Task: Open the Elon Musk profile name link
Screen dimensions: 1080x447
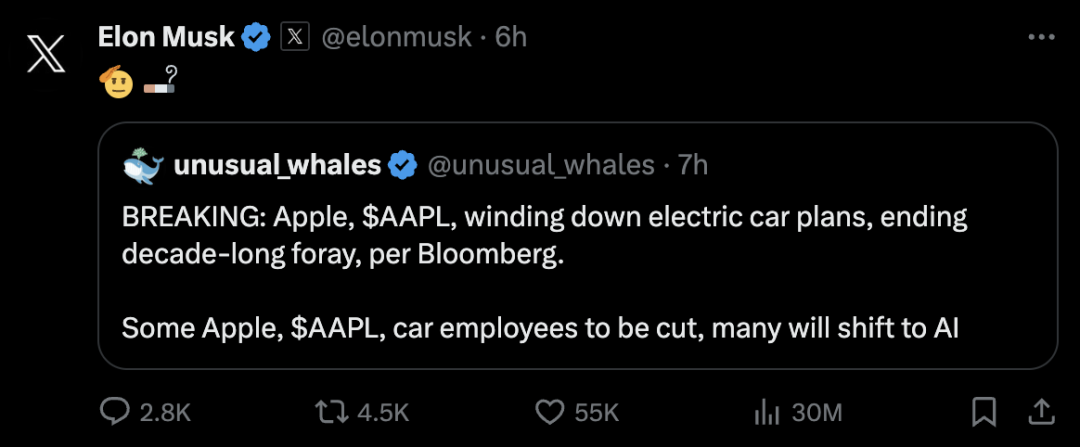Action: [166, 38]
